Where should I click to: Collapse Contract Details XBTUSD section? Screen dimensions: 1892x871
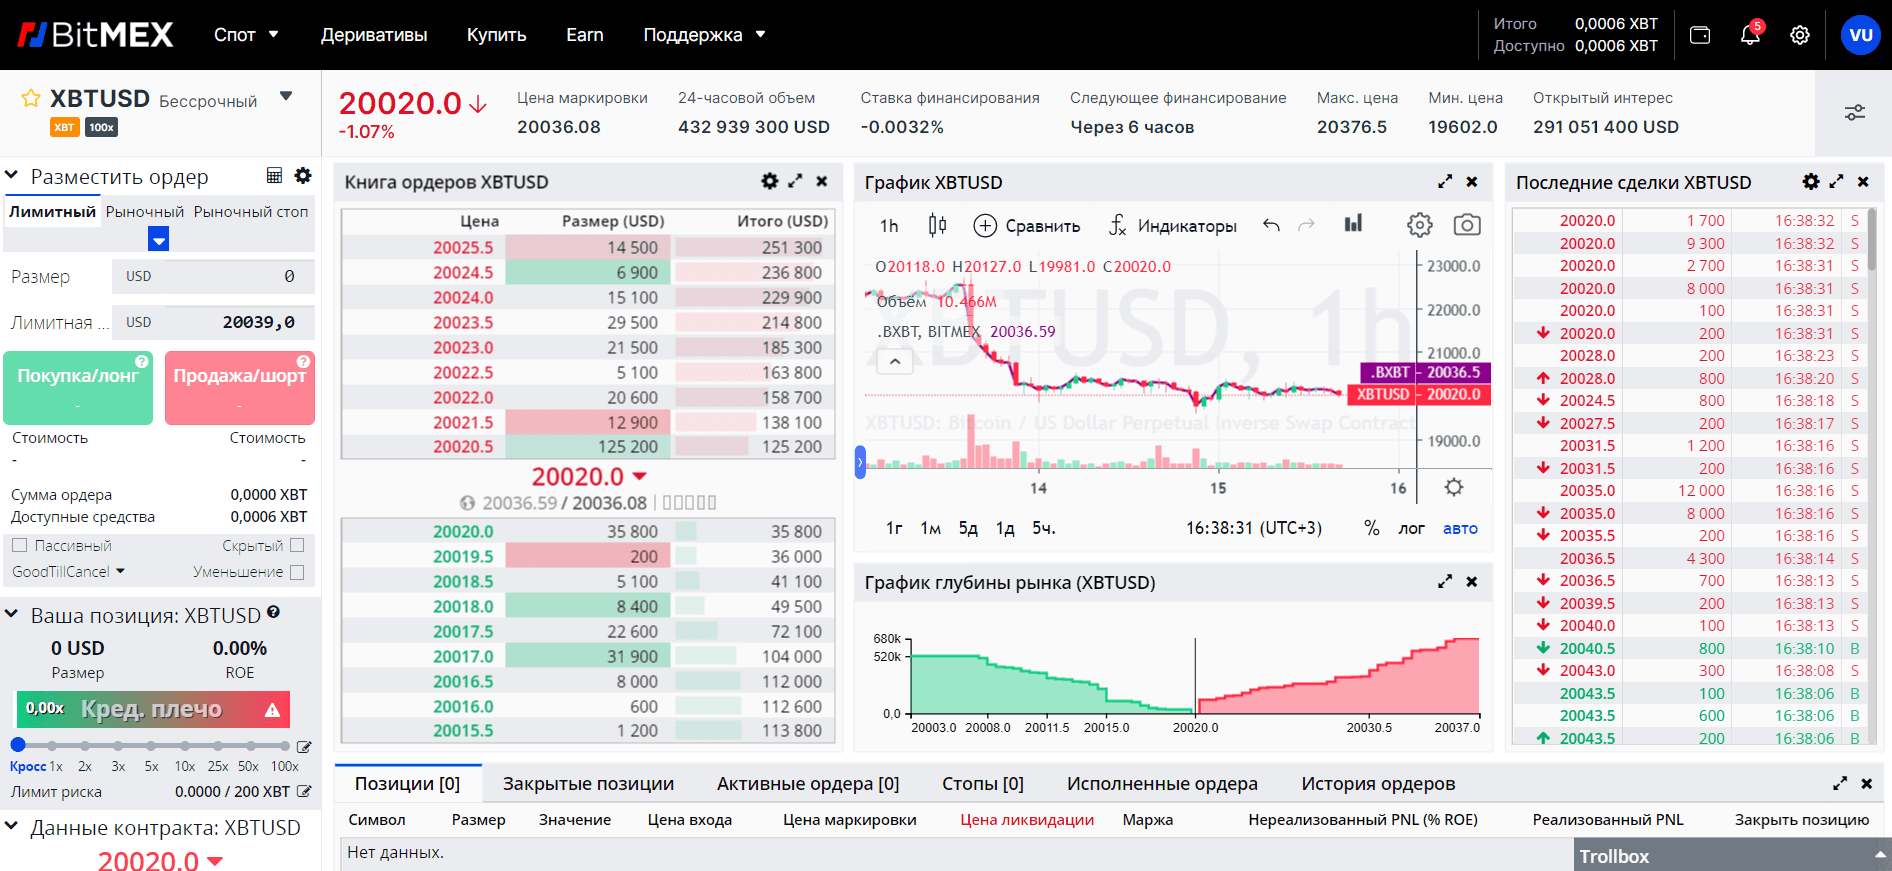pos(12,826)
